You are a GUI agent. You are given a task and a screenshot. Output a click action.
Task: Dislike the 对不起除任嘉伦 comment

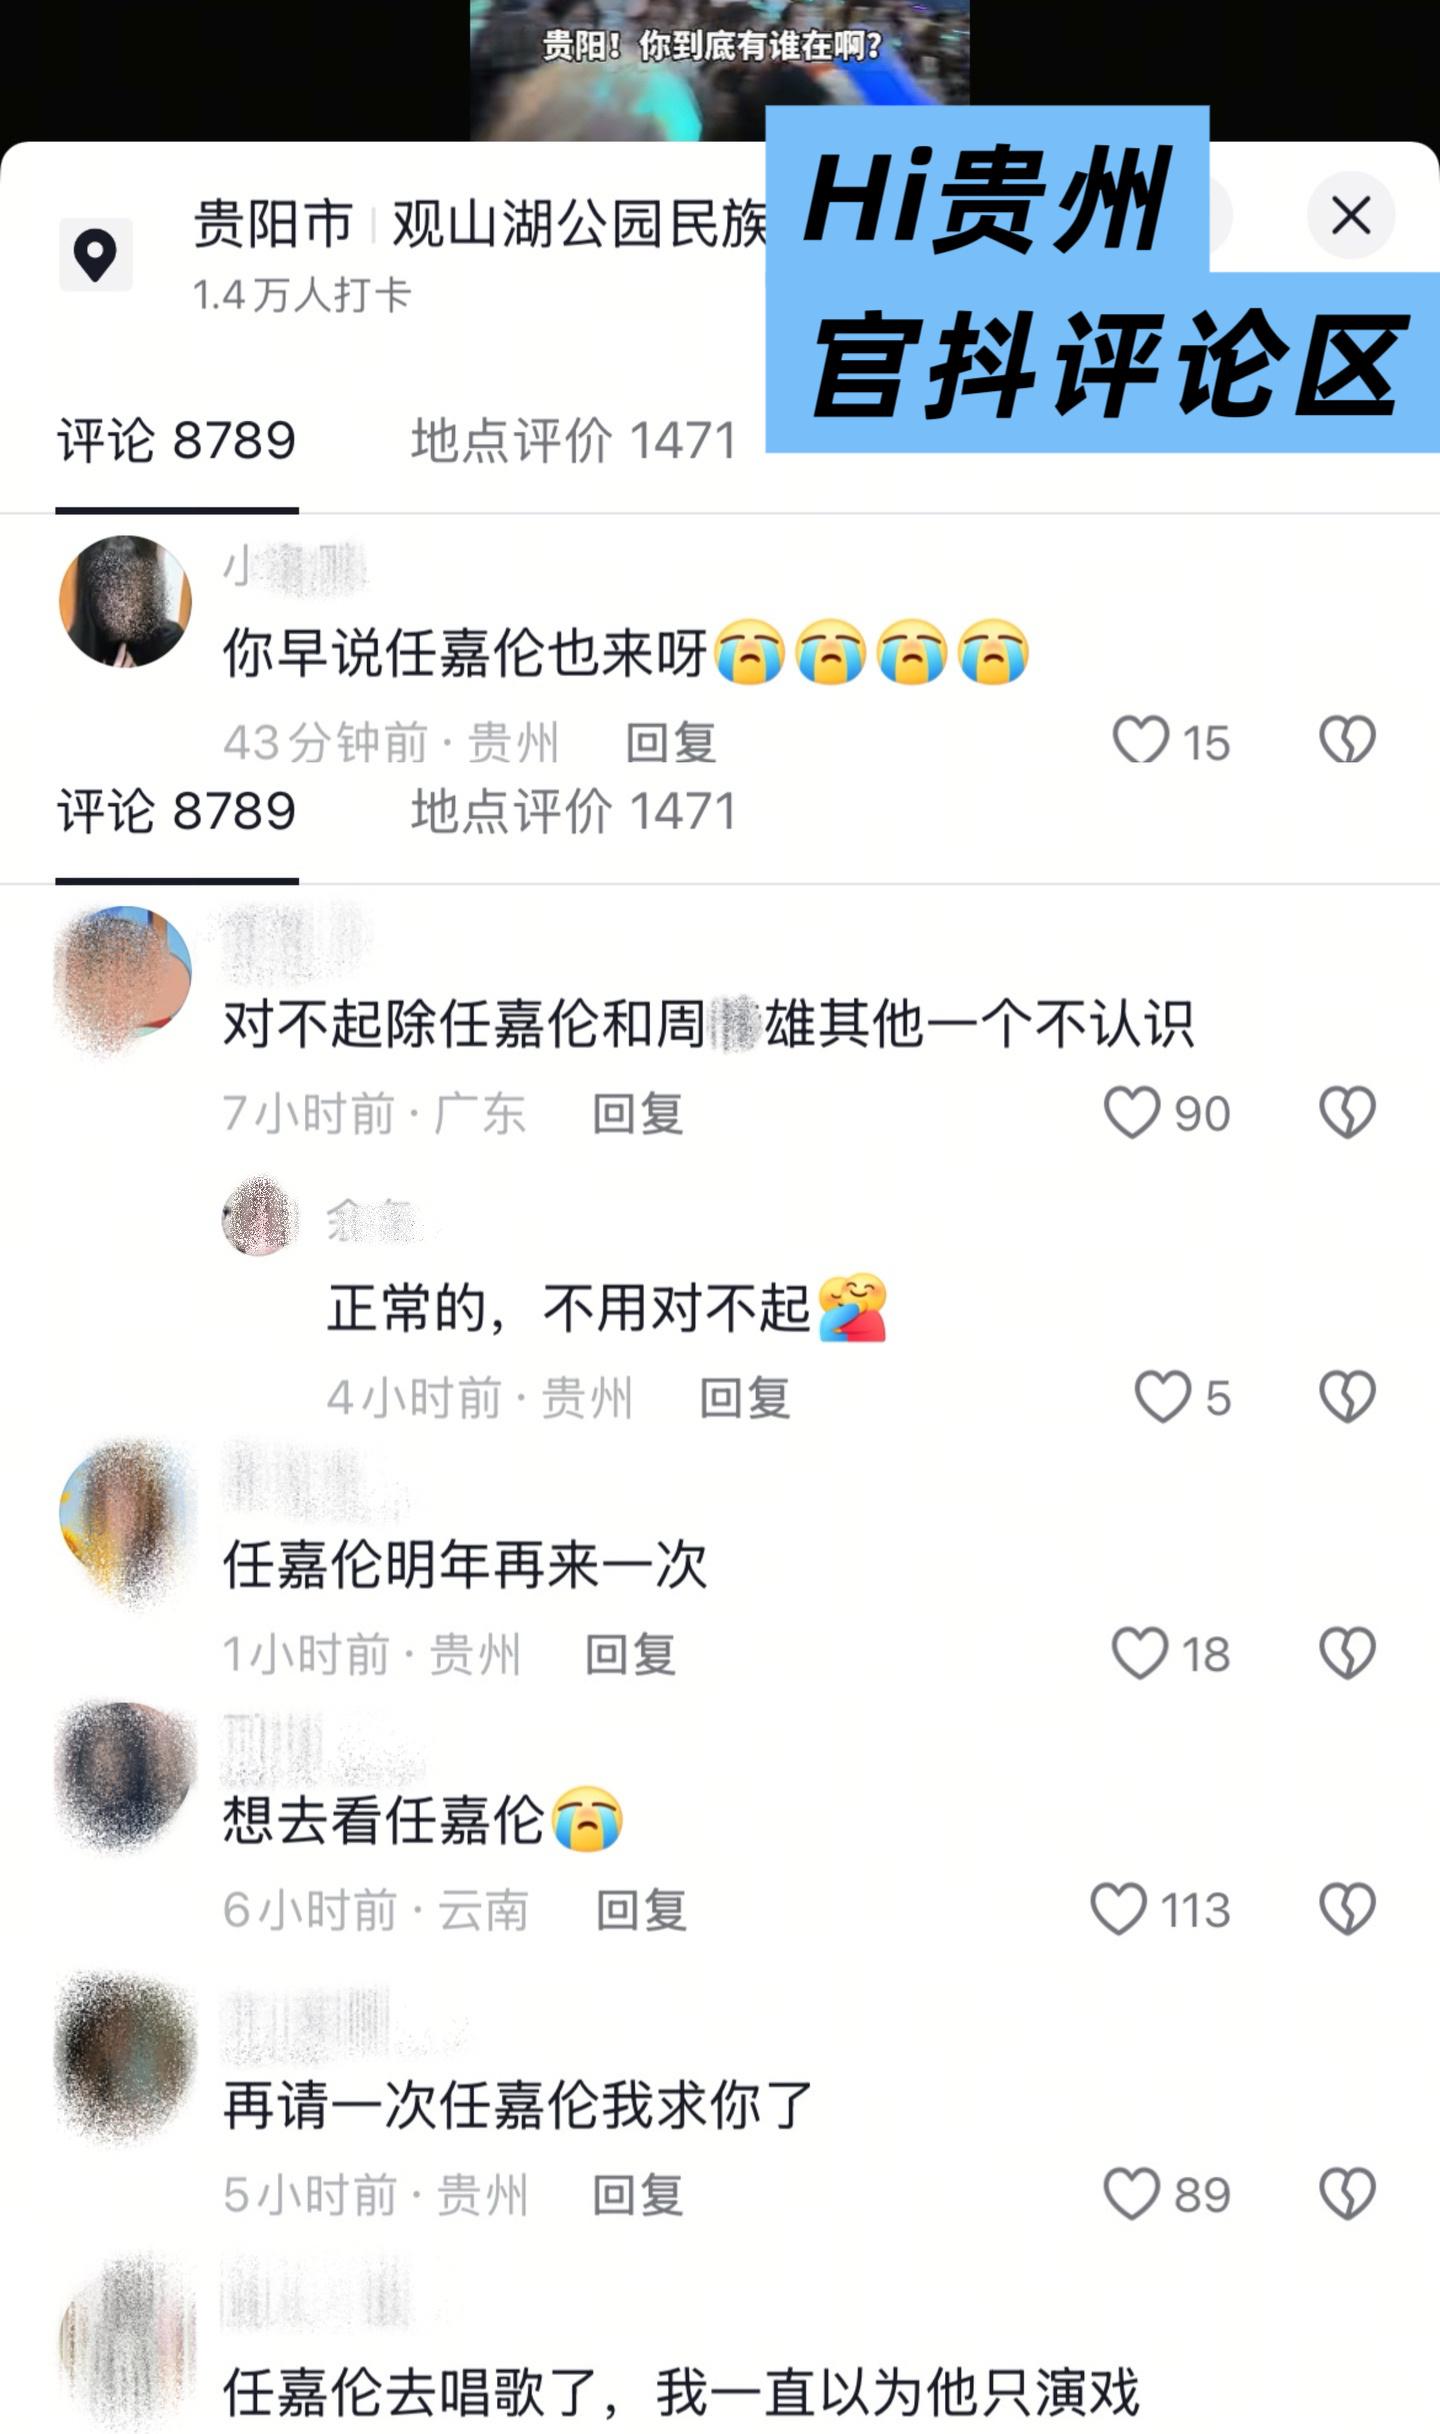click(1347, 1112)
